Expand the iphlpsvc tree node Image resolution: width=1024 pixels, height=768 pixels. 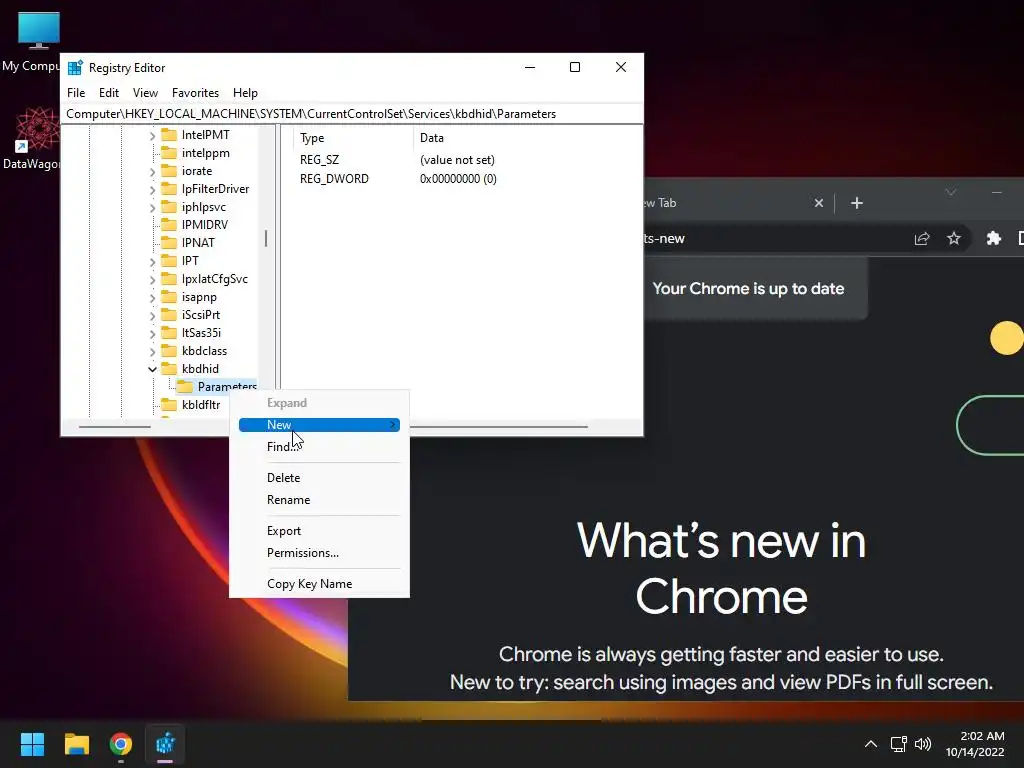tap(152, 208)
